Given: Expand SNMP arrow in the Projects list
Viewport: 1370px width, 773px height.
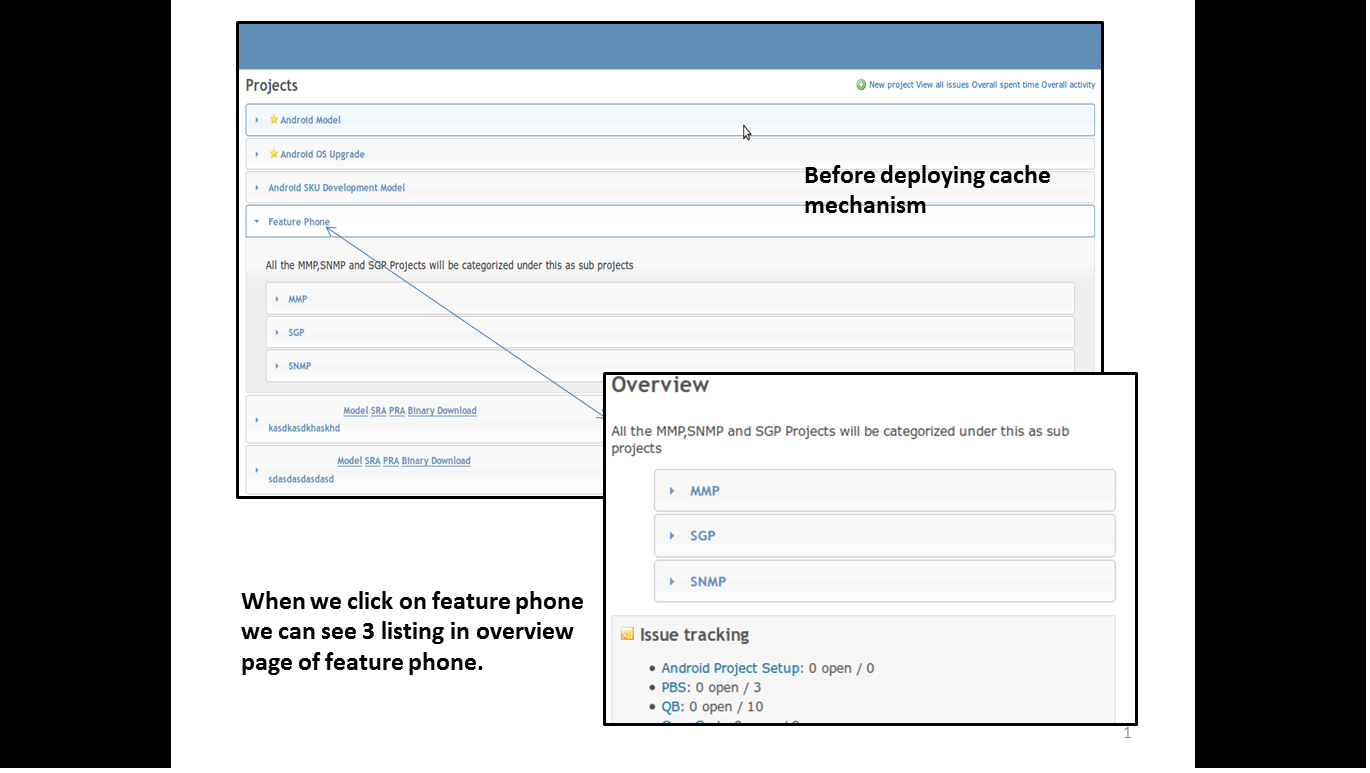Looking at the screenshot, I should 277,366.
